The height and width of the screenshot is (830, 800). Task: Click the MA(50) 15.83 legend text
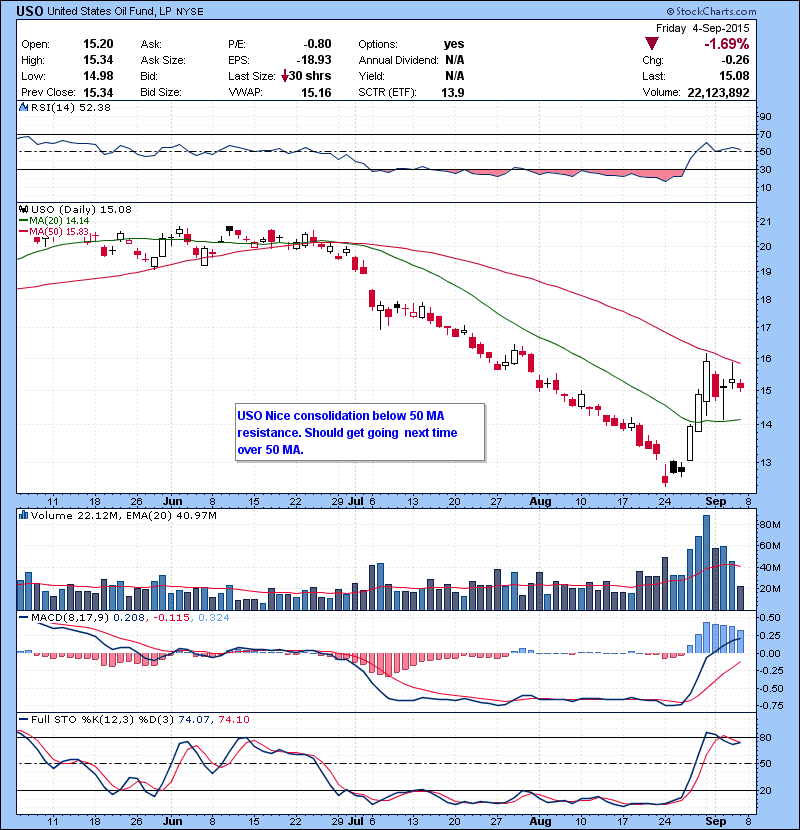pos(59,232)
